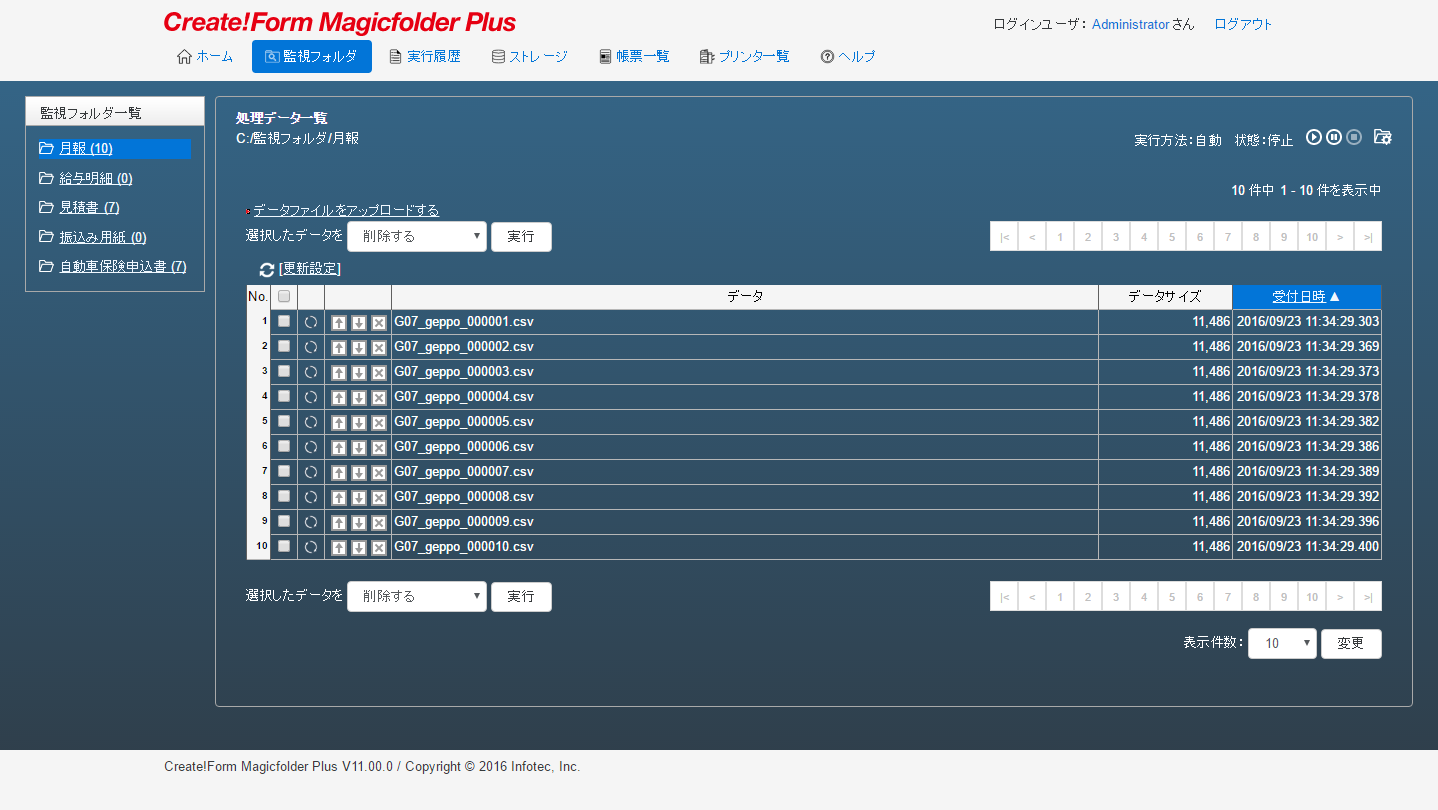Toggle the select-all checkbox in table header
The image size is (1438, 810).
(284, 296)
